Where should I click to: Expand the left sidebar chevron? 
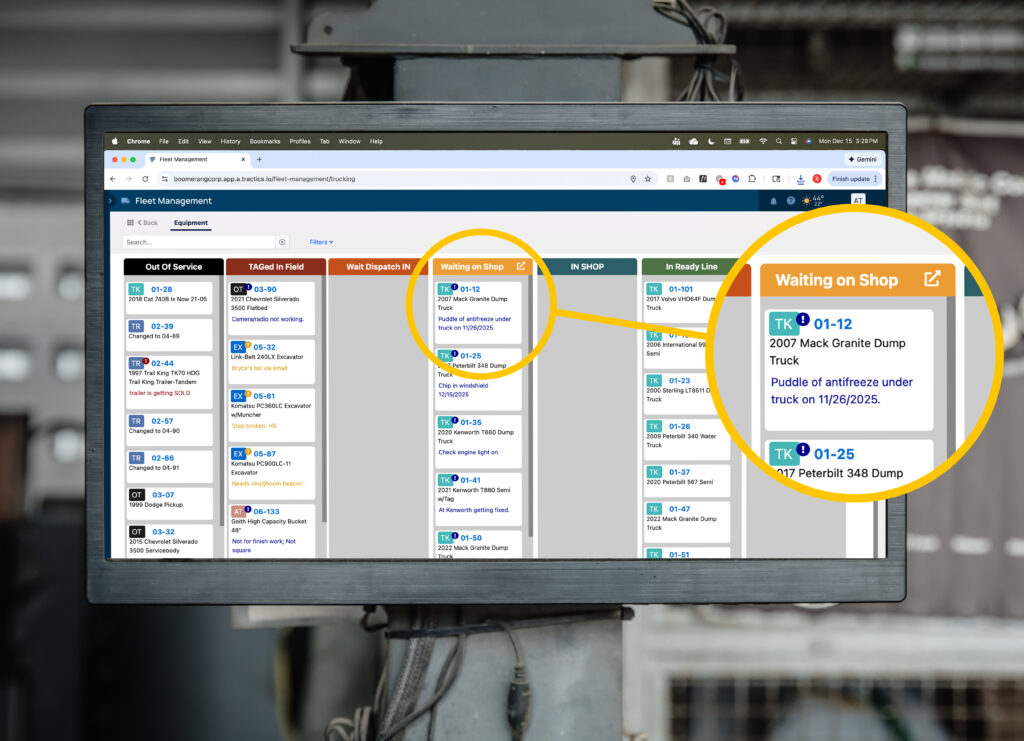tap(111, 201)
